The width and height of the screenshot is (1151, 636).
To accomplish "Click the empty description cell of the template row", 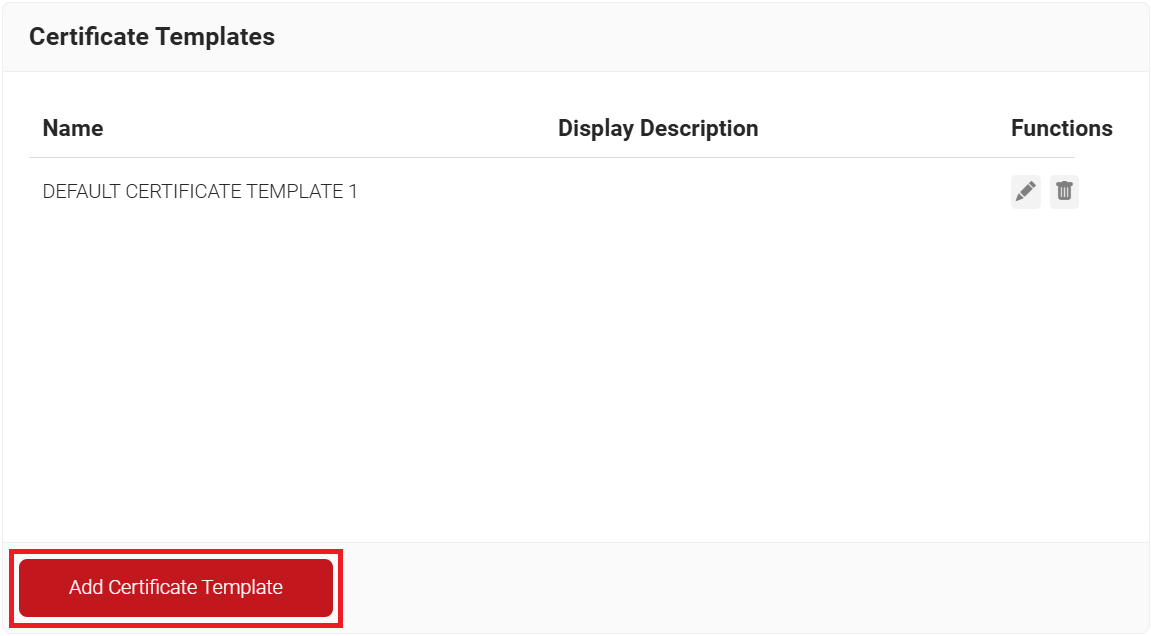I will pyautogui.click(x=658, y=191).
